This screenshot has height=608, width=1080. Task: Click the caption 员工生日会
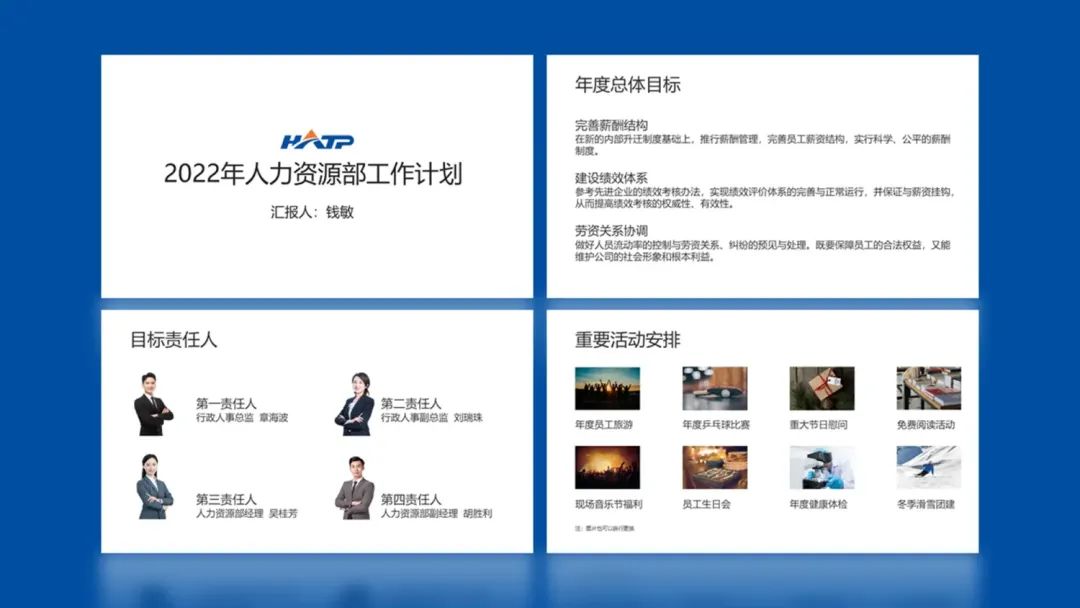[706, 504]
